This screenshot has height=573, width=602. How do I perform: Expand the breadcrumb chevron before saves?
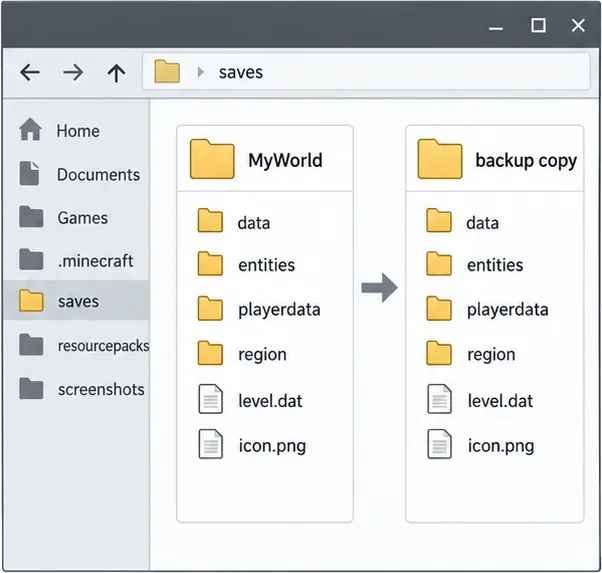tap(200, 72)
